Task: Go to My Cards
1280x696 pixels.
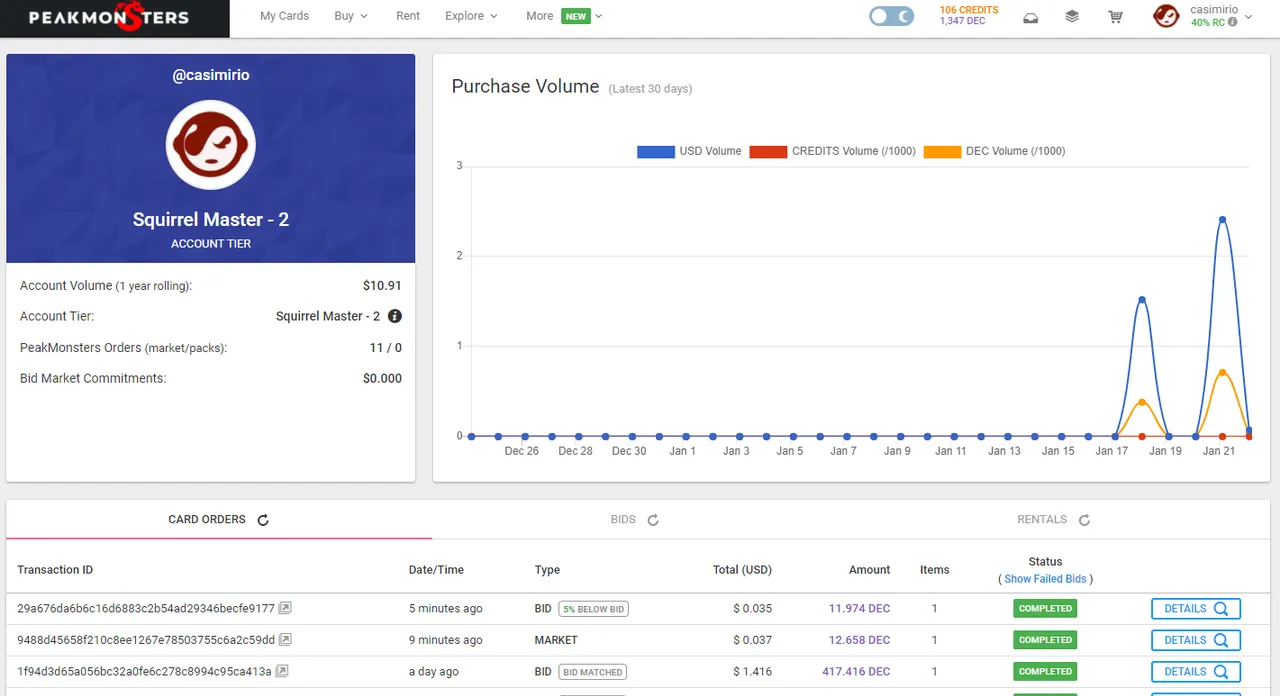Action: pos(284,16)
